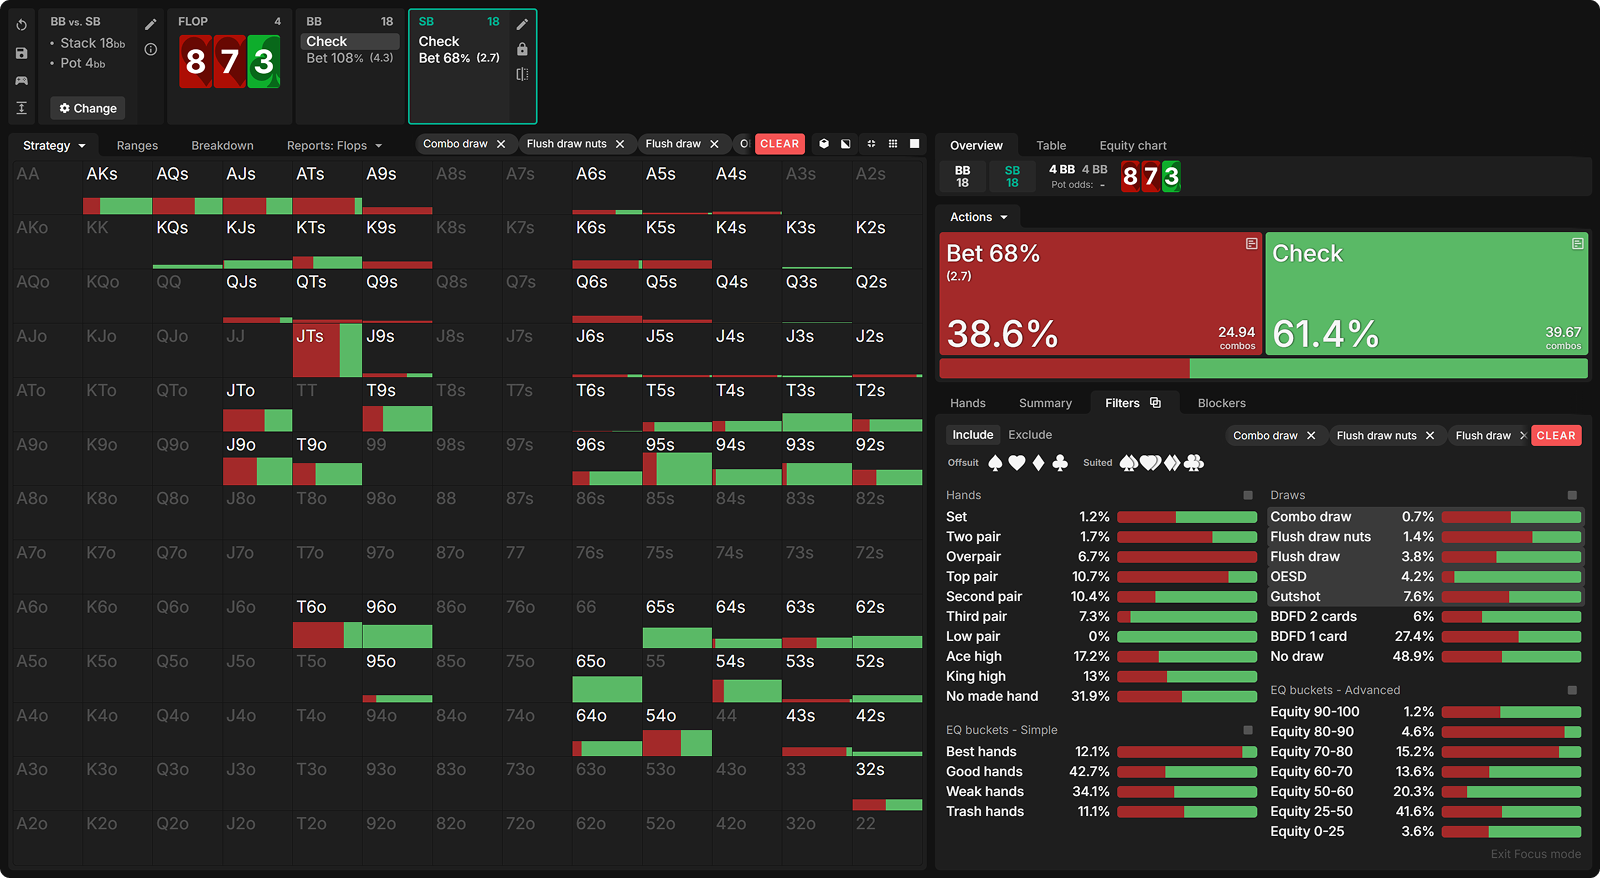The width and height of the screenshot is (1600, 878).
Task: Open the Actions dropdown
Action: [x=978, y=217]
